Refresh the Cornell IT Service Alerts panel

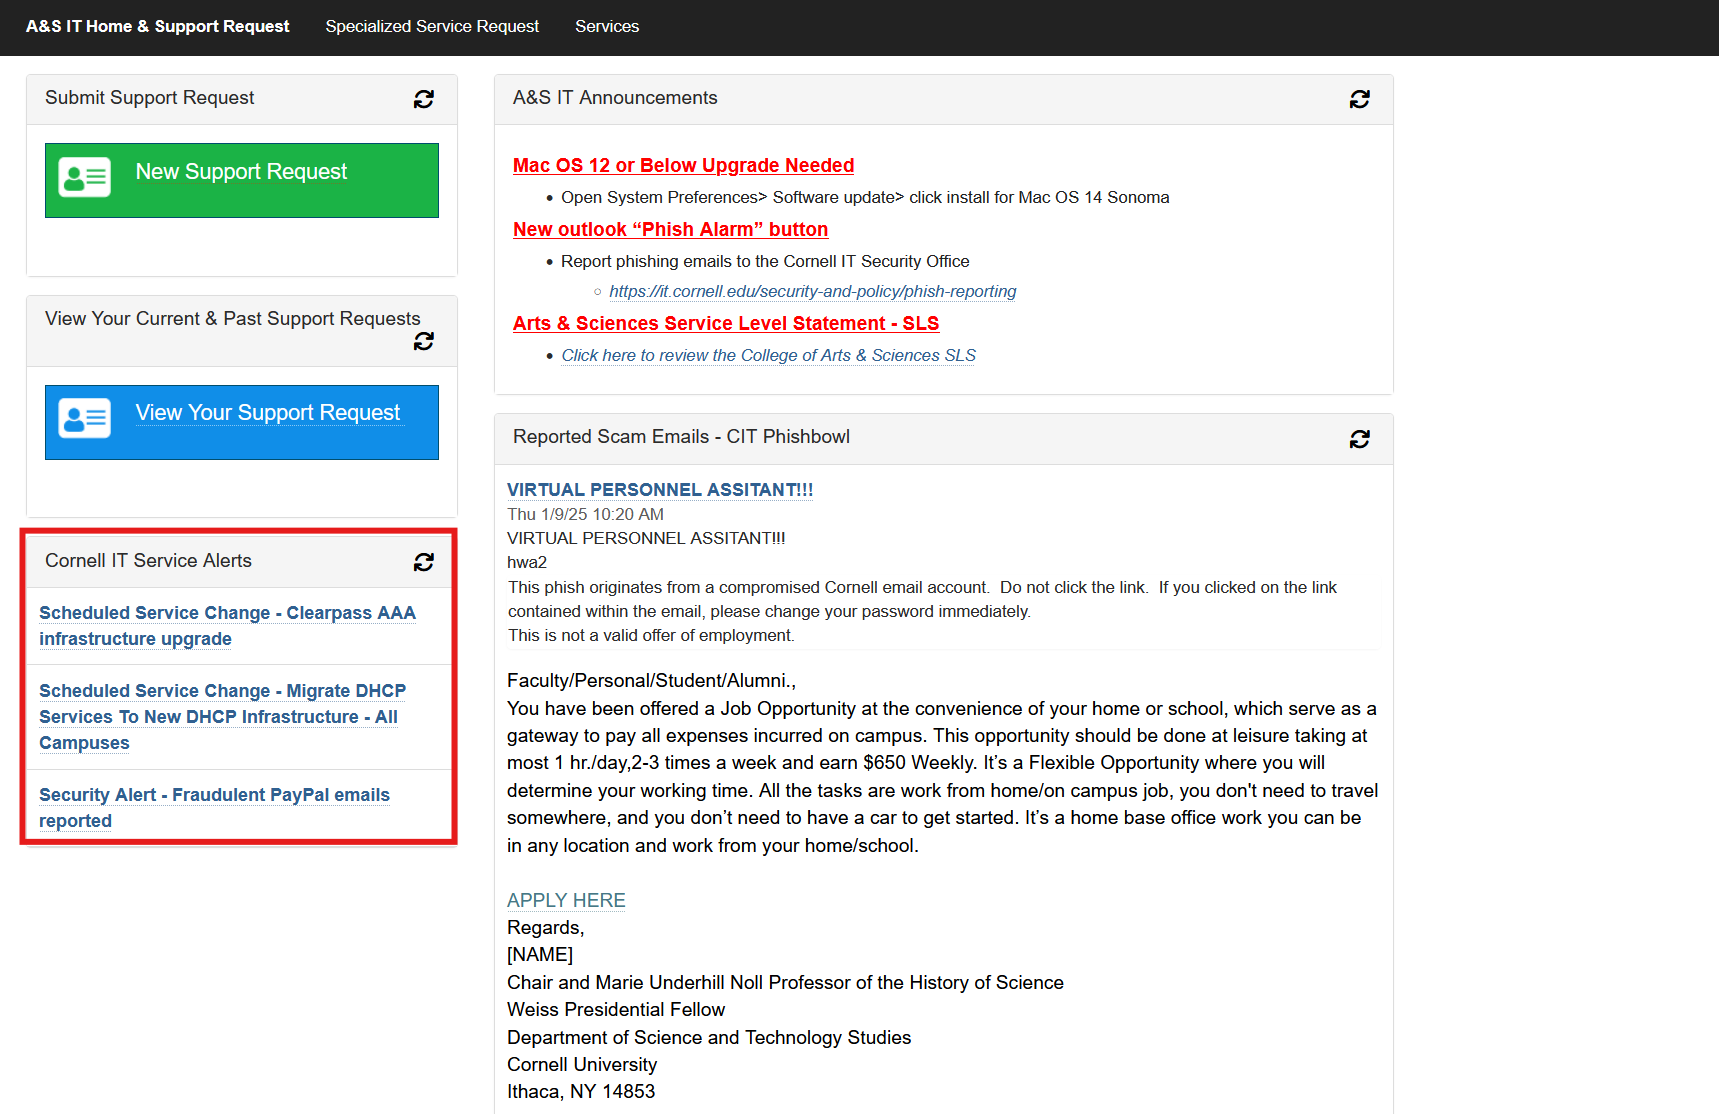point(424,562)
